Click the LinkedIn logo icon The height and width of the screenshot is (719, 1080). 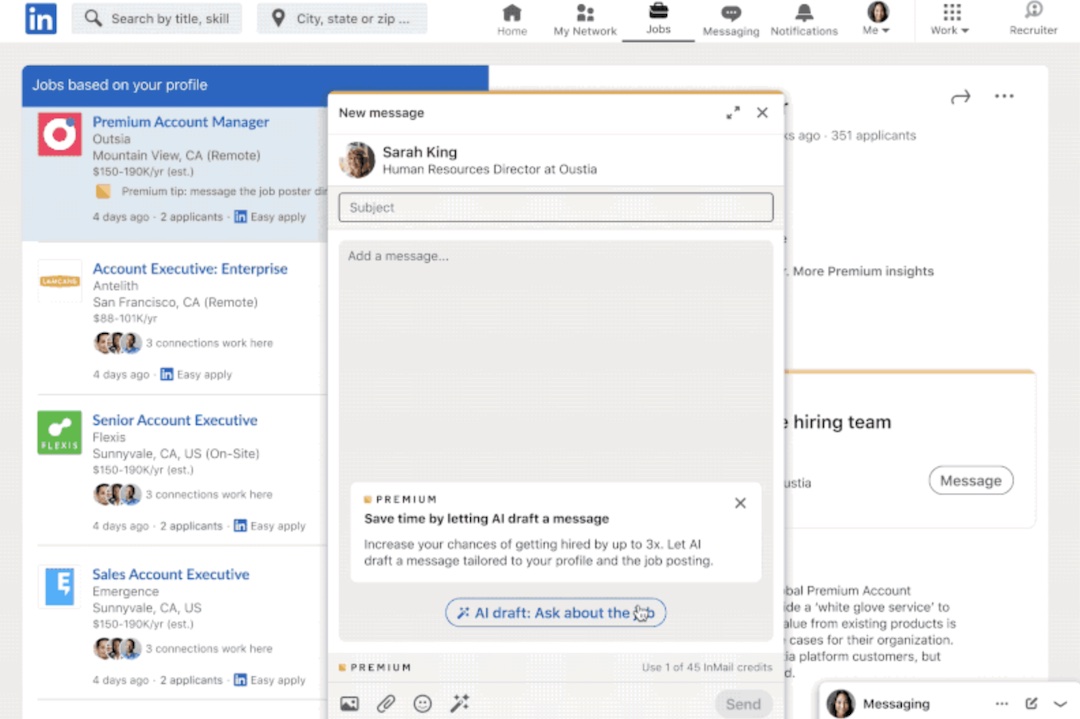(x=41, y=19)
